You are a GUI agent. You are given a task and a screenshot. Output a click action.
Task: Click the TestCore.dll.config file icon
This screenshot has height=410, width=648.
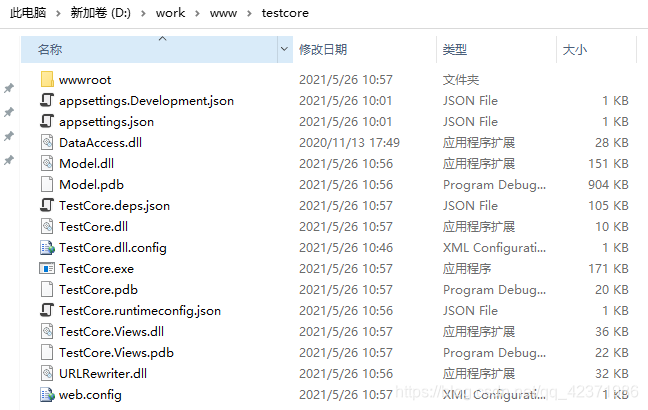pos(47,247)
